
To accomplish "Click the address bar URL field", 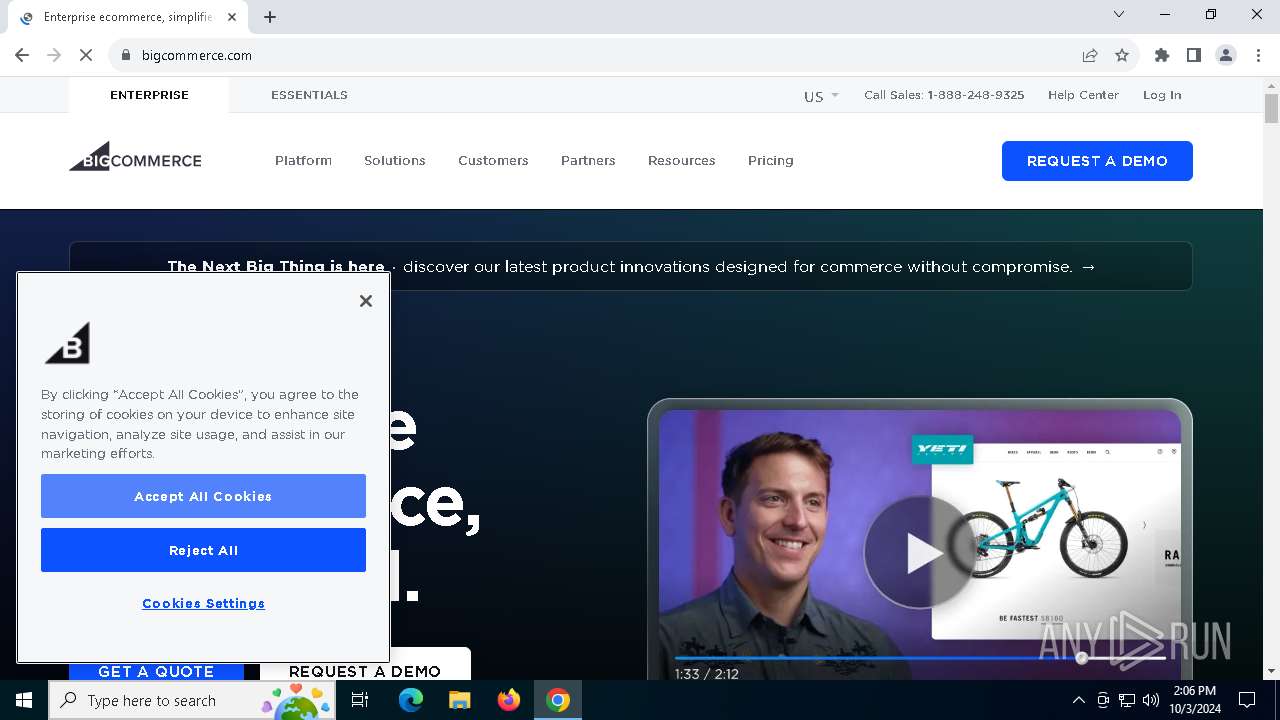I will 600,55.
